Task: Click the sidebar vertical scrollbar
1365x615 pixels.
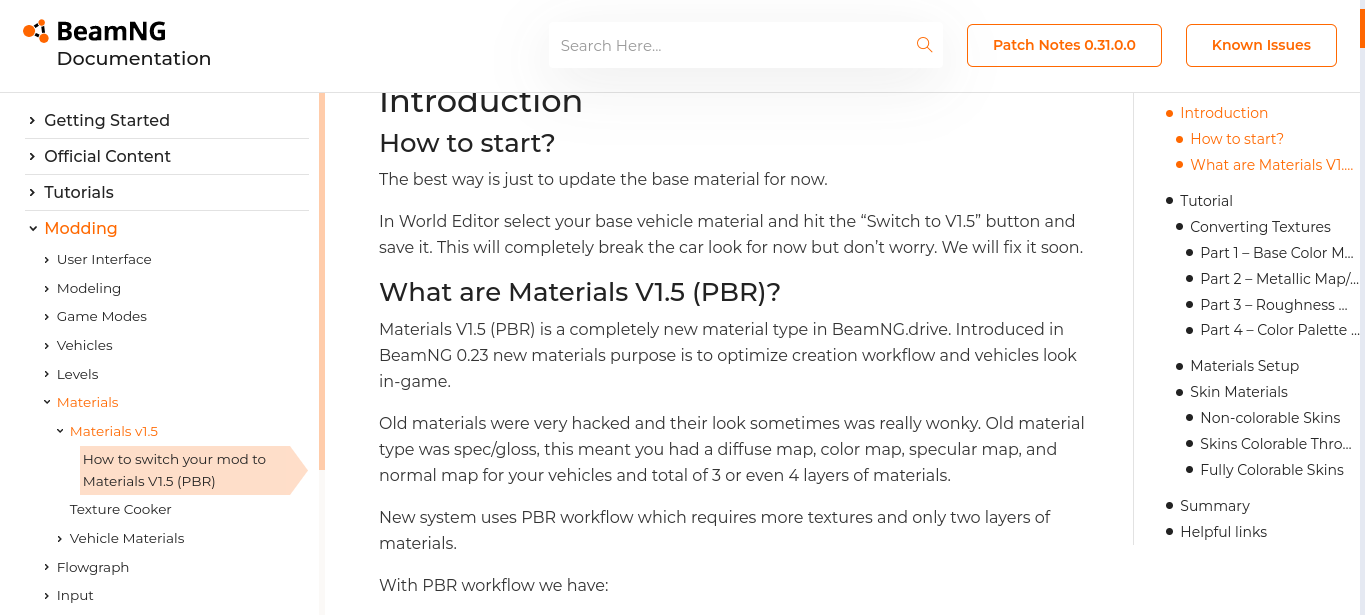Action: [x=322, y=280]
